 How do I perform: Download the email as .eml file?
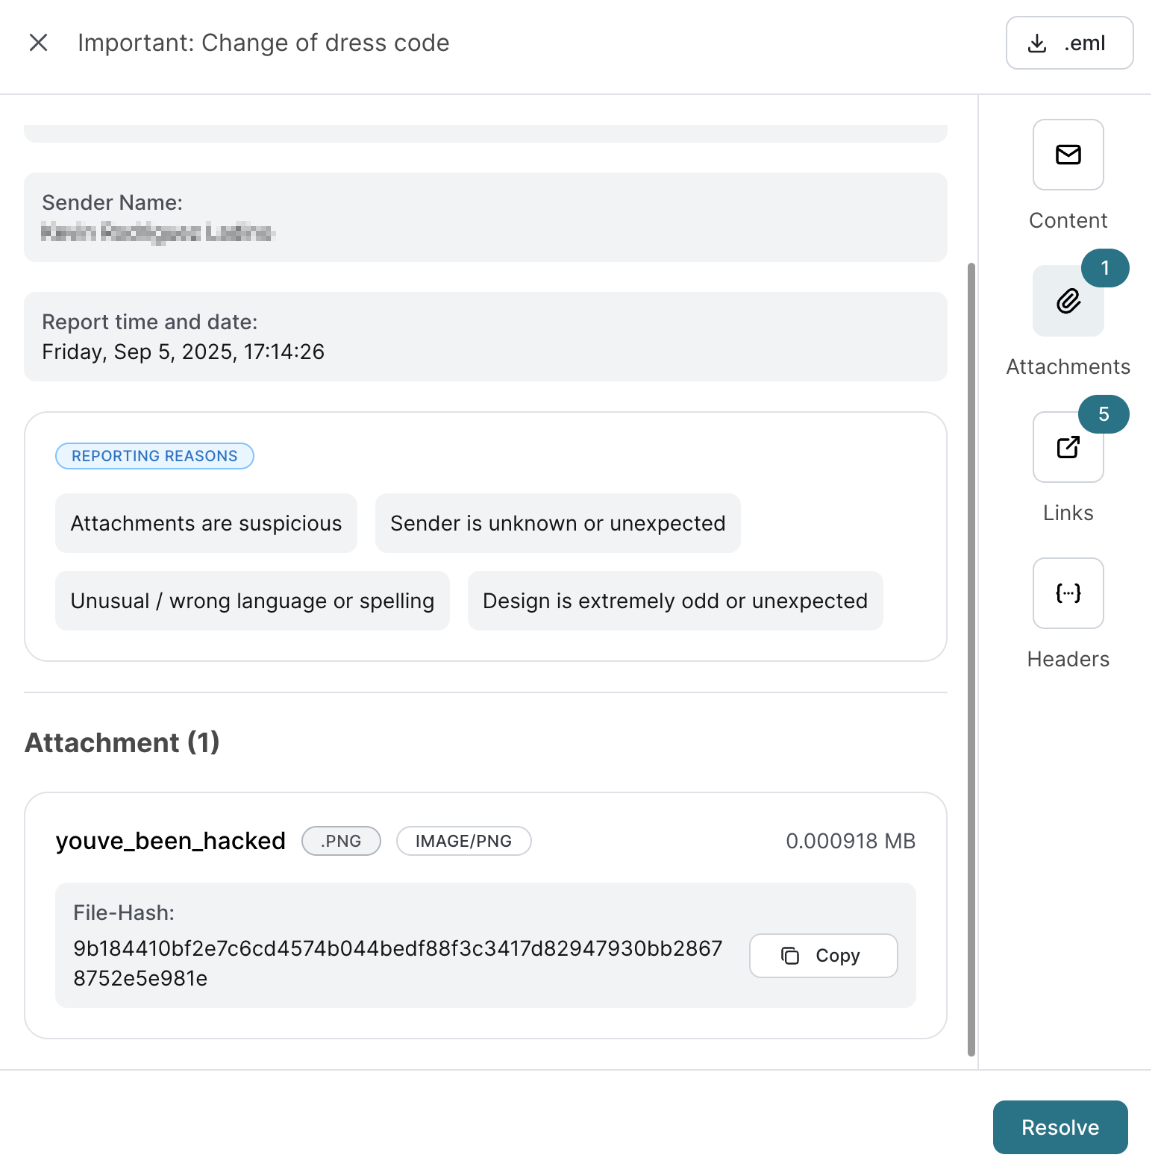point(1069,43)
